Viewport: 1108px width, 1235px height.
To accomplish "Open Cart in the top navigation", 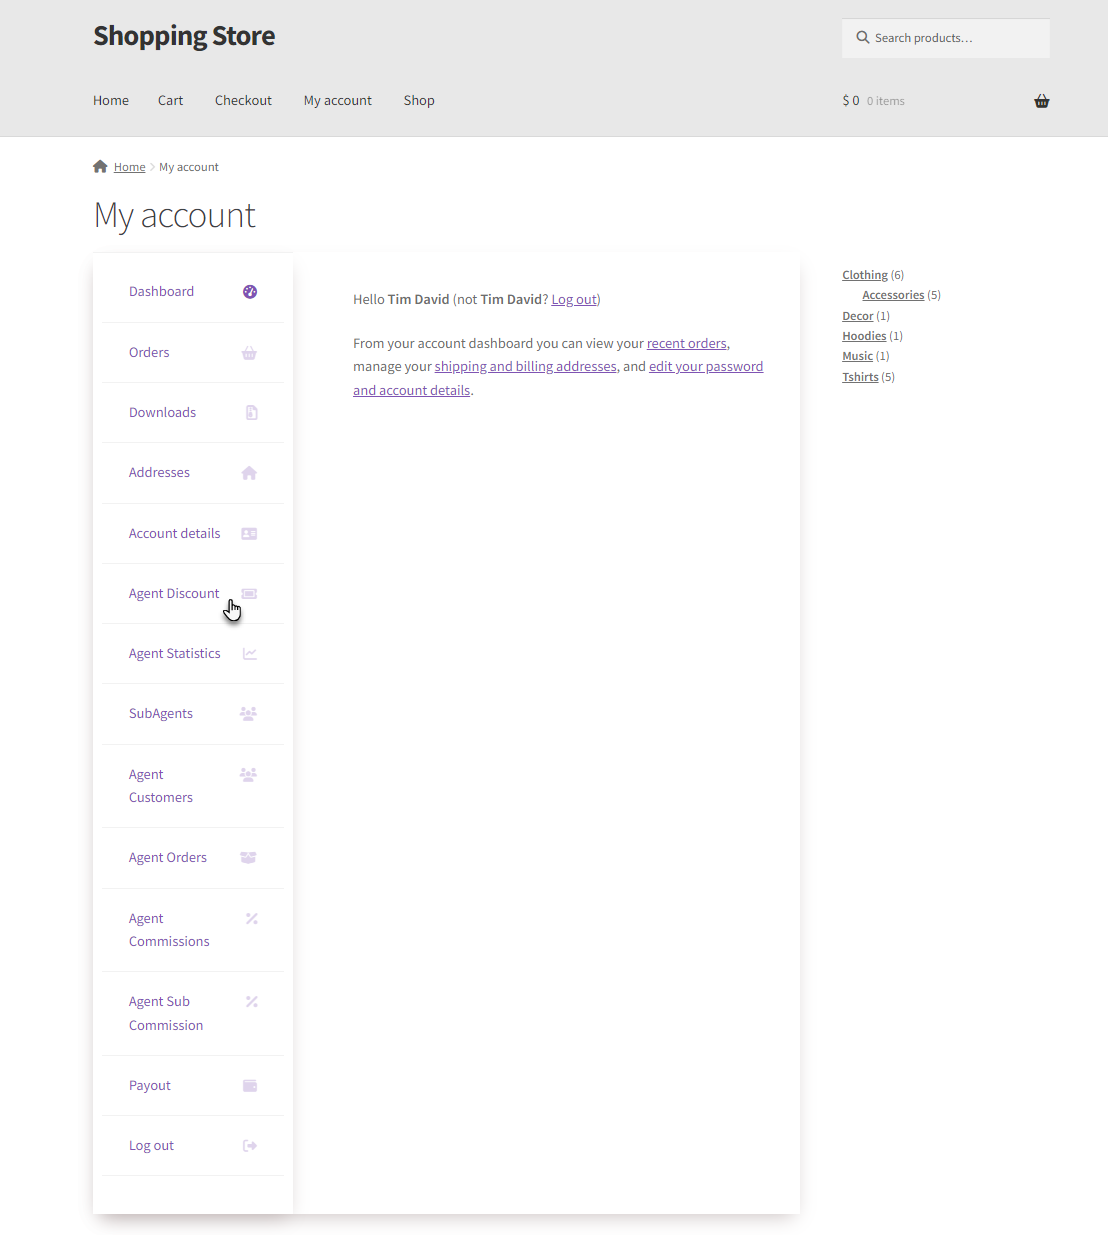I will (170, 101).
